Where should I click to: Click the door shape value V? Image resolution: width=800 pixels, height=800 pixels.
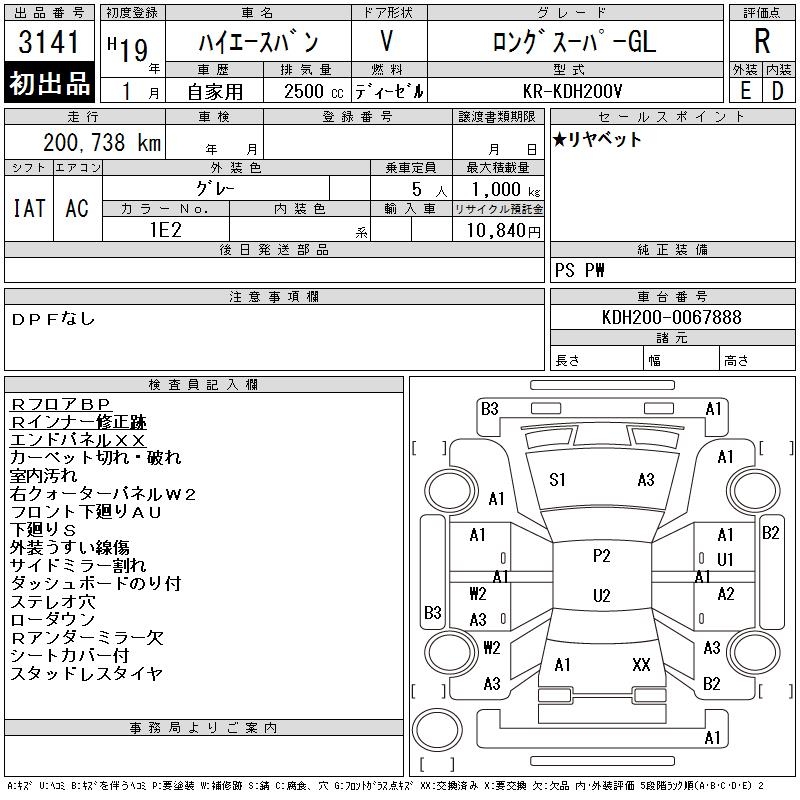point(387,41)
